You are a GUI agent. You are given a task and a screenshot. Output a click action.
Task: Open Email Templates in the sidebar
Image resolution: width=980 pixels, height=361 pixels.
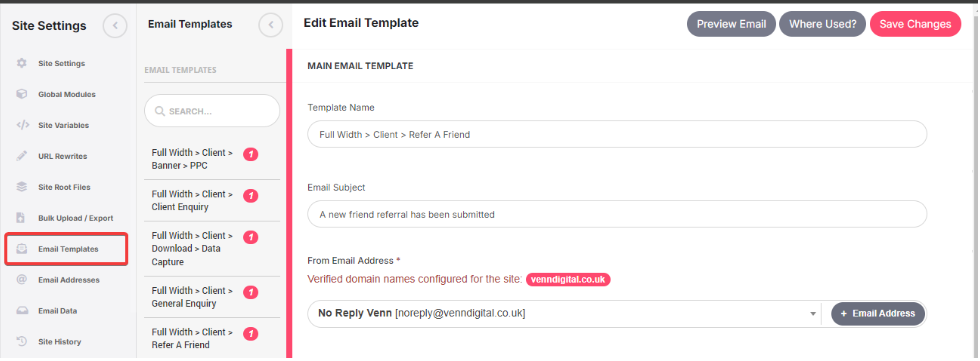(66, 249)
